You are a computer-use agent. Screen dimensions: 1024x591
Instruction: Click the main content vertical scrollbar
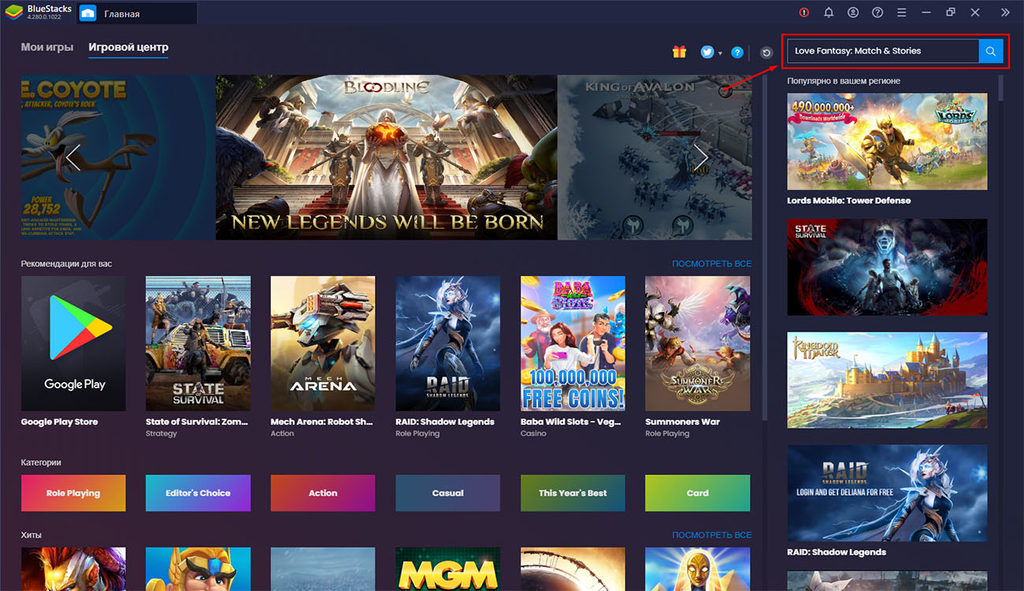[x=764, y=248]
